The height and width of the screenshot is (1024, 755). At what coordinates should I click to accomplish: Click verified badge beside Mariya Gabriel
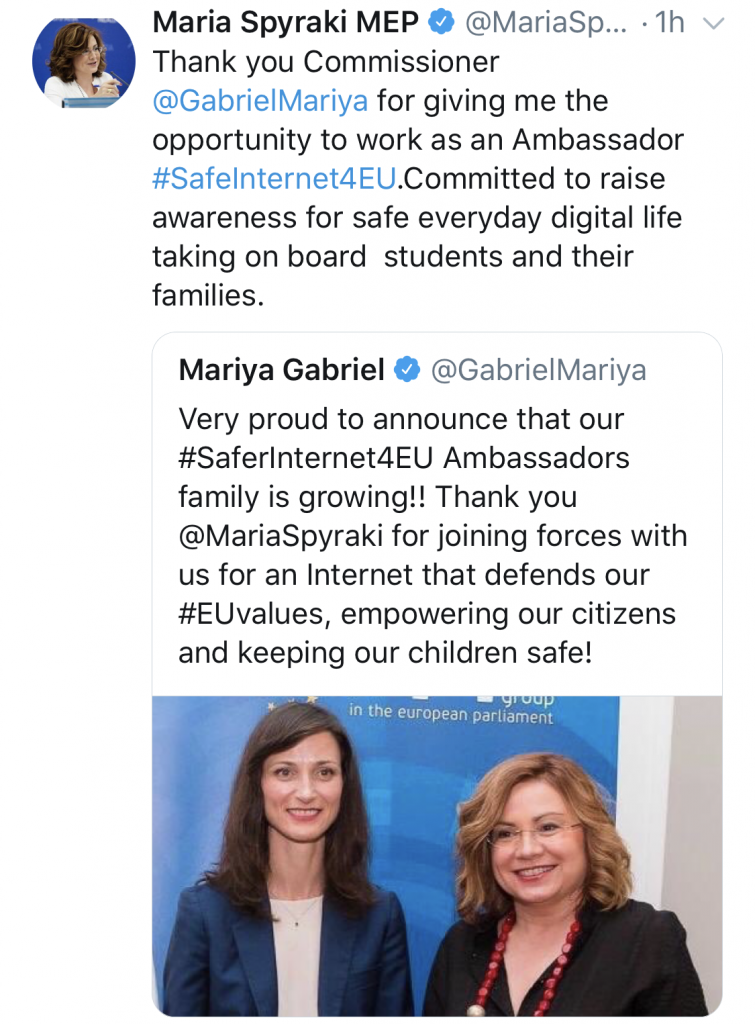(x=407, y=370)
